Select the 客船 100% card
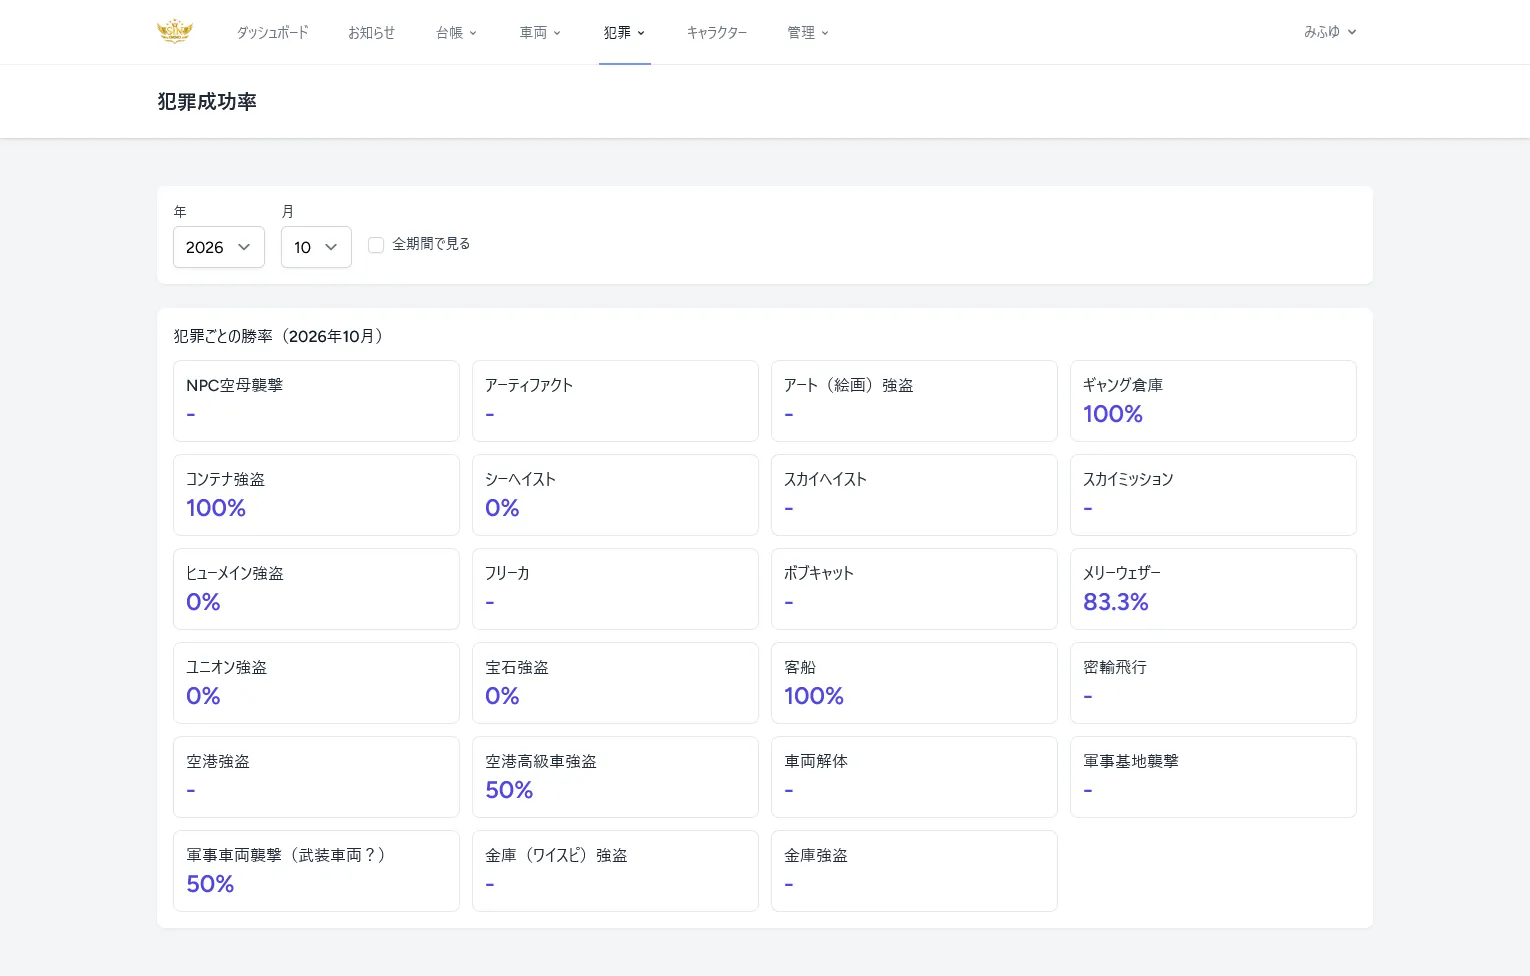The width and height of the screenshot is (1530, 976). pyautogui.click(x=914, y=683)
